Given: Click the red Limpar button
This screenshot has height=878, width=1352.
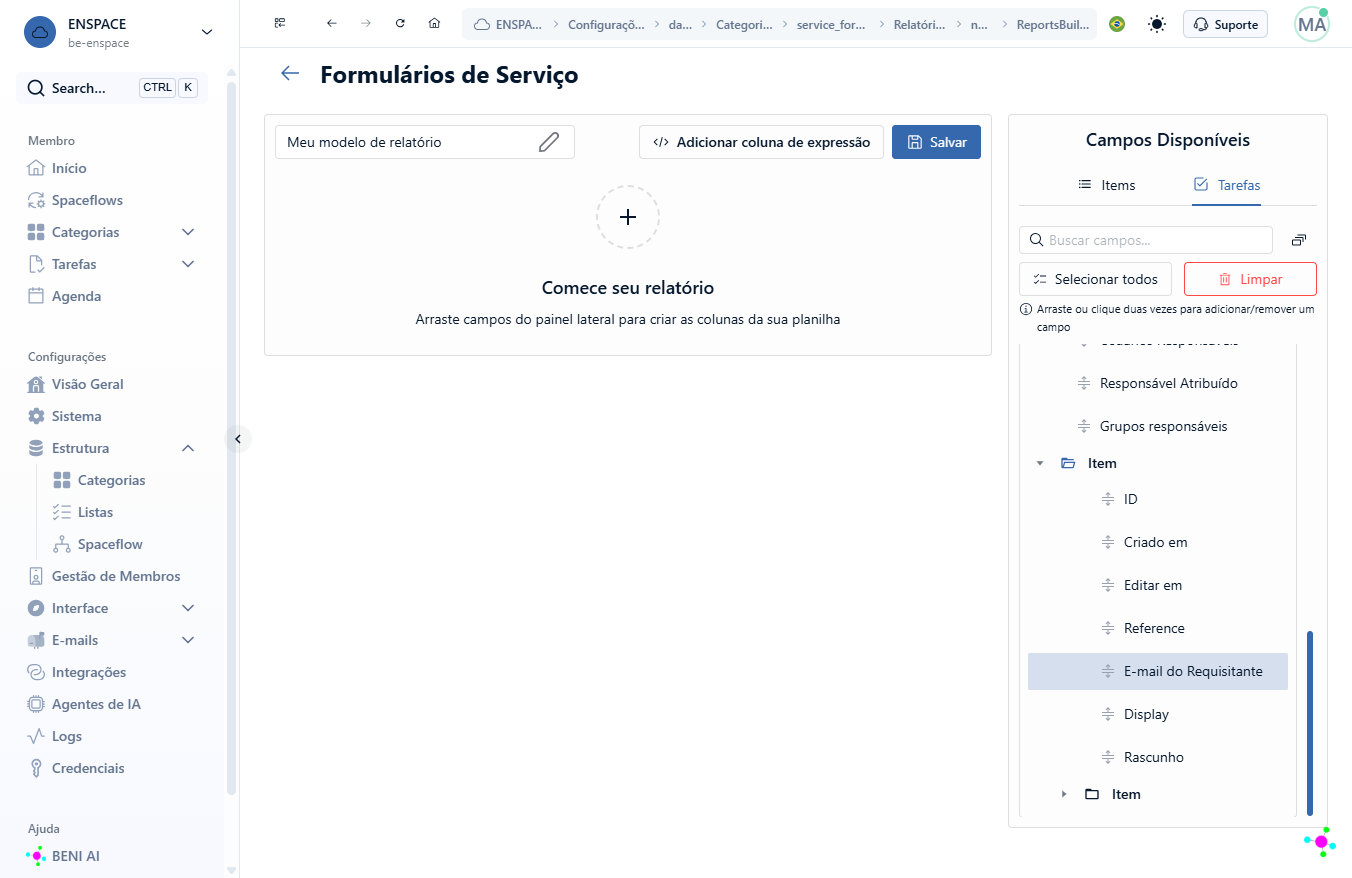Looking at the screenshot, I should tap(1250, 279).
